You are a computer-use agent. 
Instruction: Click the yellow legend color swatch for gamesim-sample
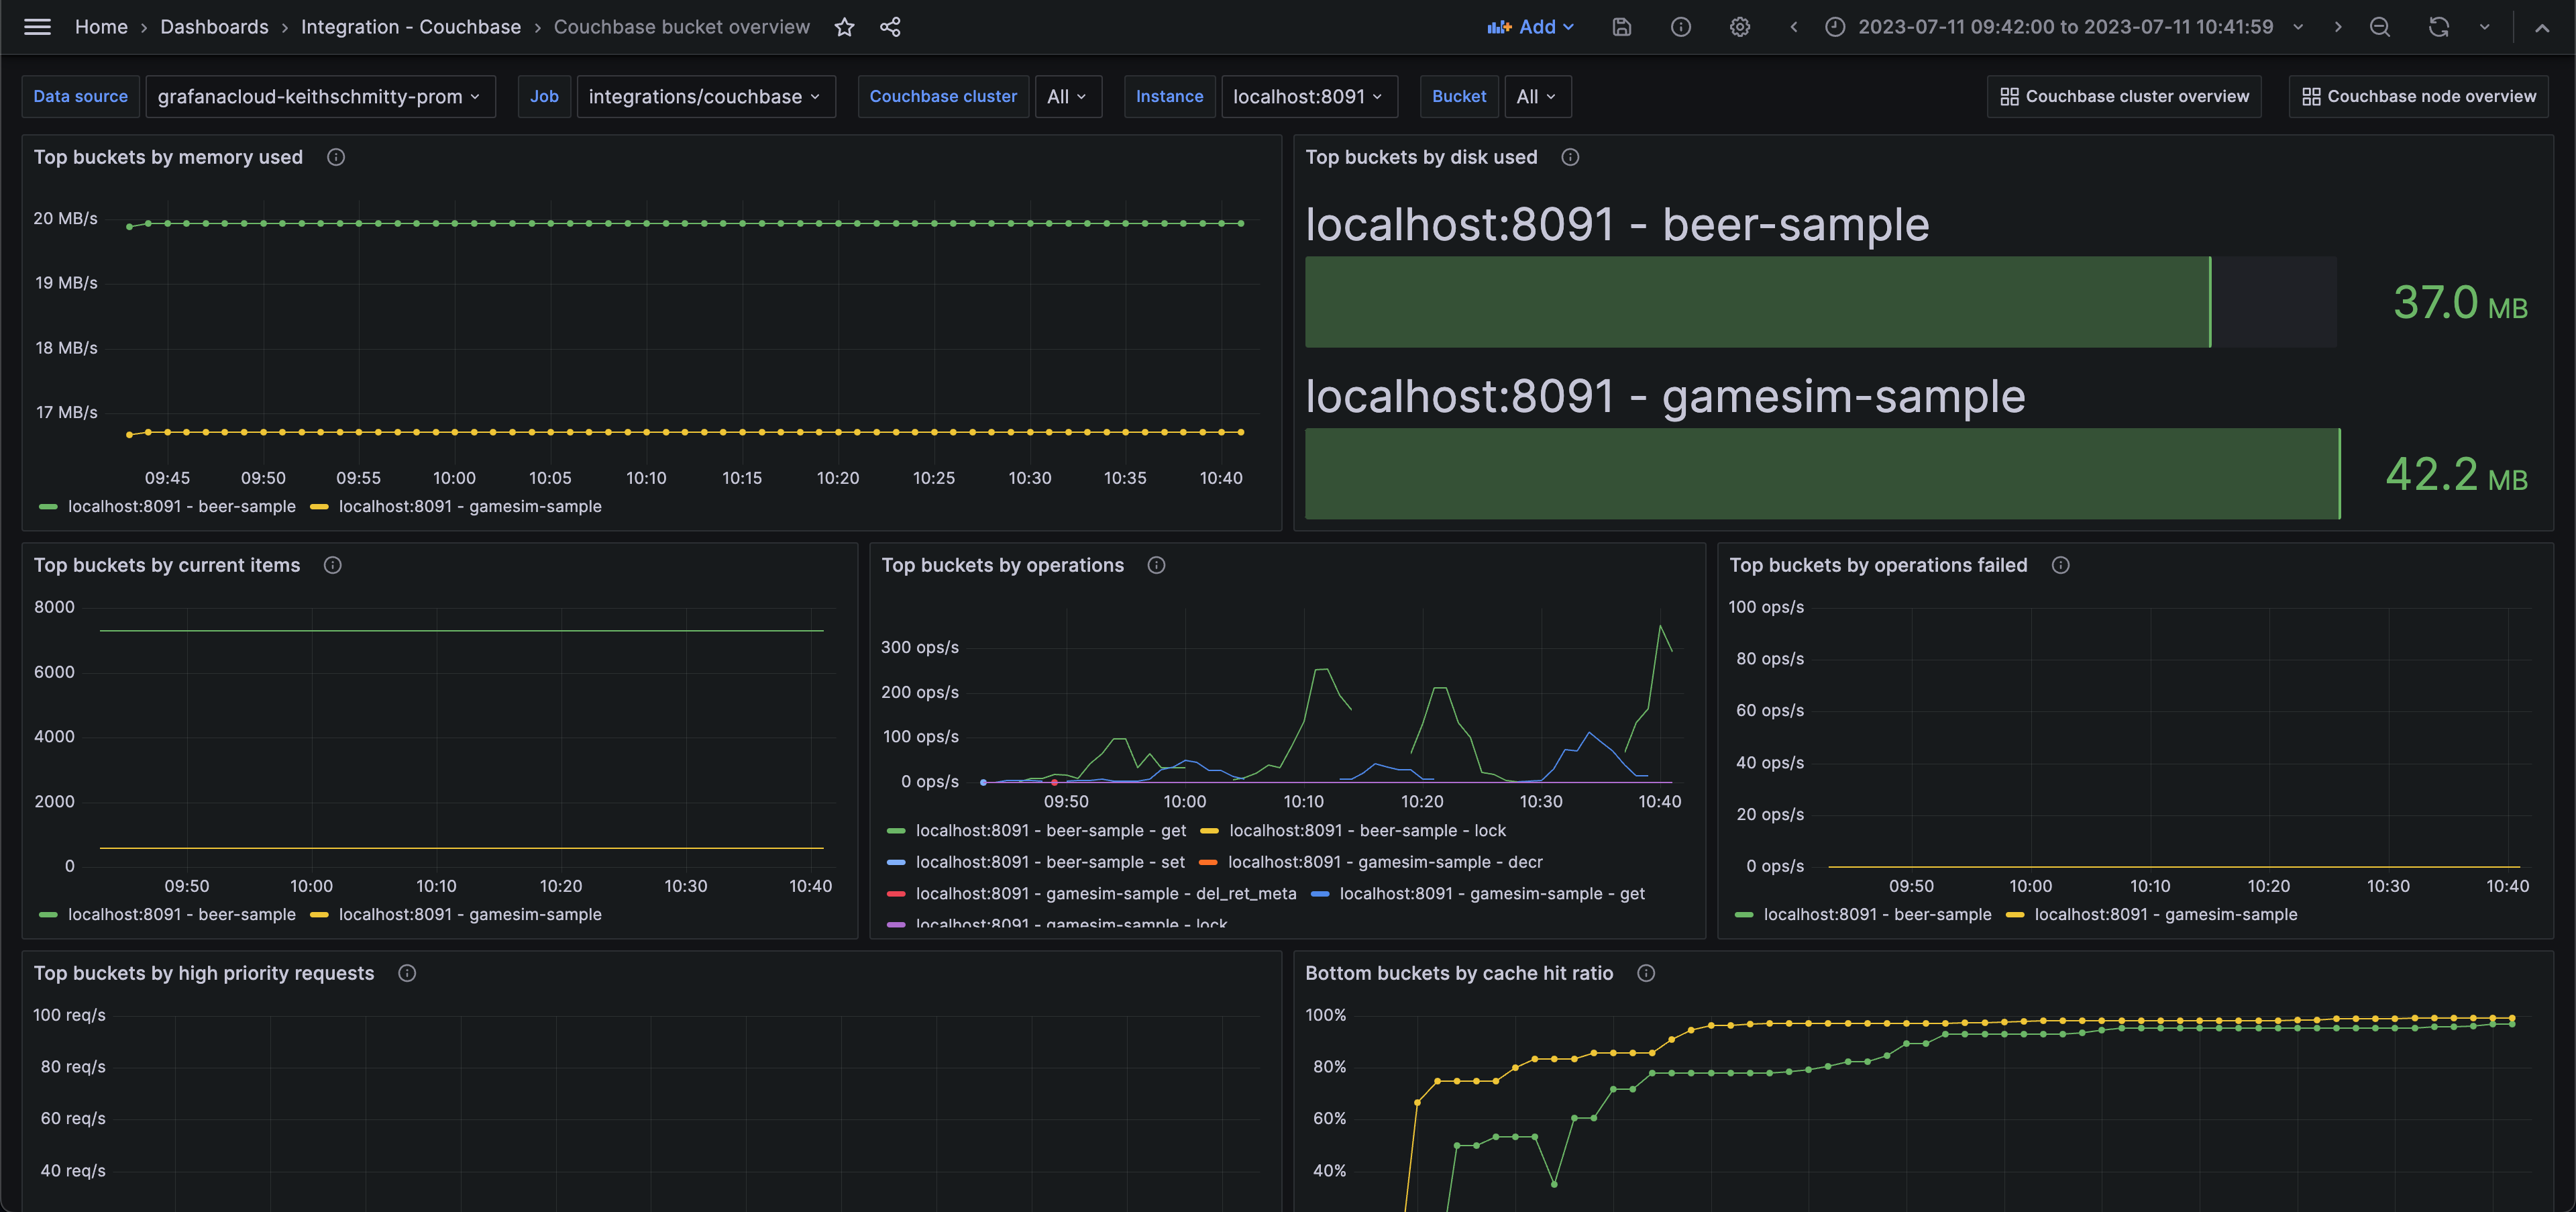coord(319,506)
